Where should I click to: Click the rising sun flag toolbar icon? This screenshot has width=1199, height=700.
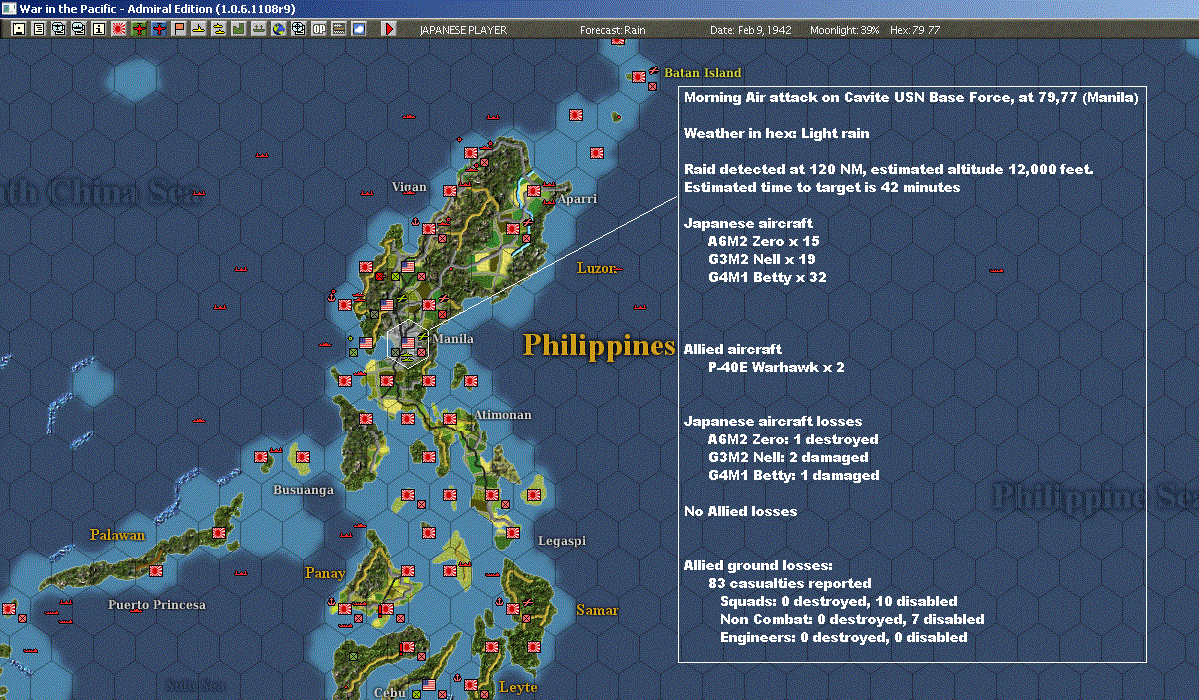[x=119, y=29]
